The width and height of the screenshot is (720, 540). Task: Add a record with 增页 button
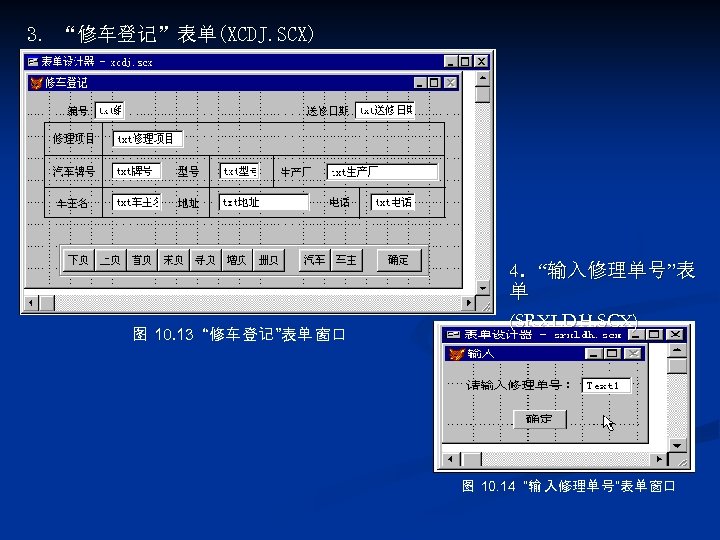click(x=236, y=260)
